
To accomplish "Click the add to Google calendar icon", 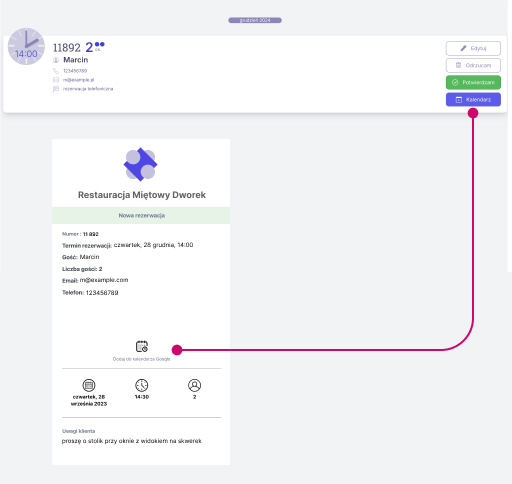I will 142,346.
